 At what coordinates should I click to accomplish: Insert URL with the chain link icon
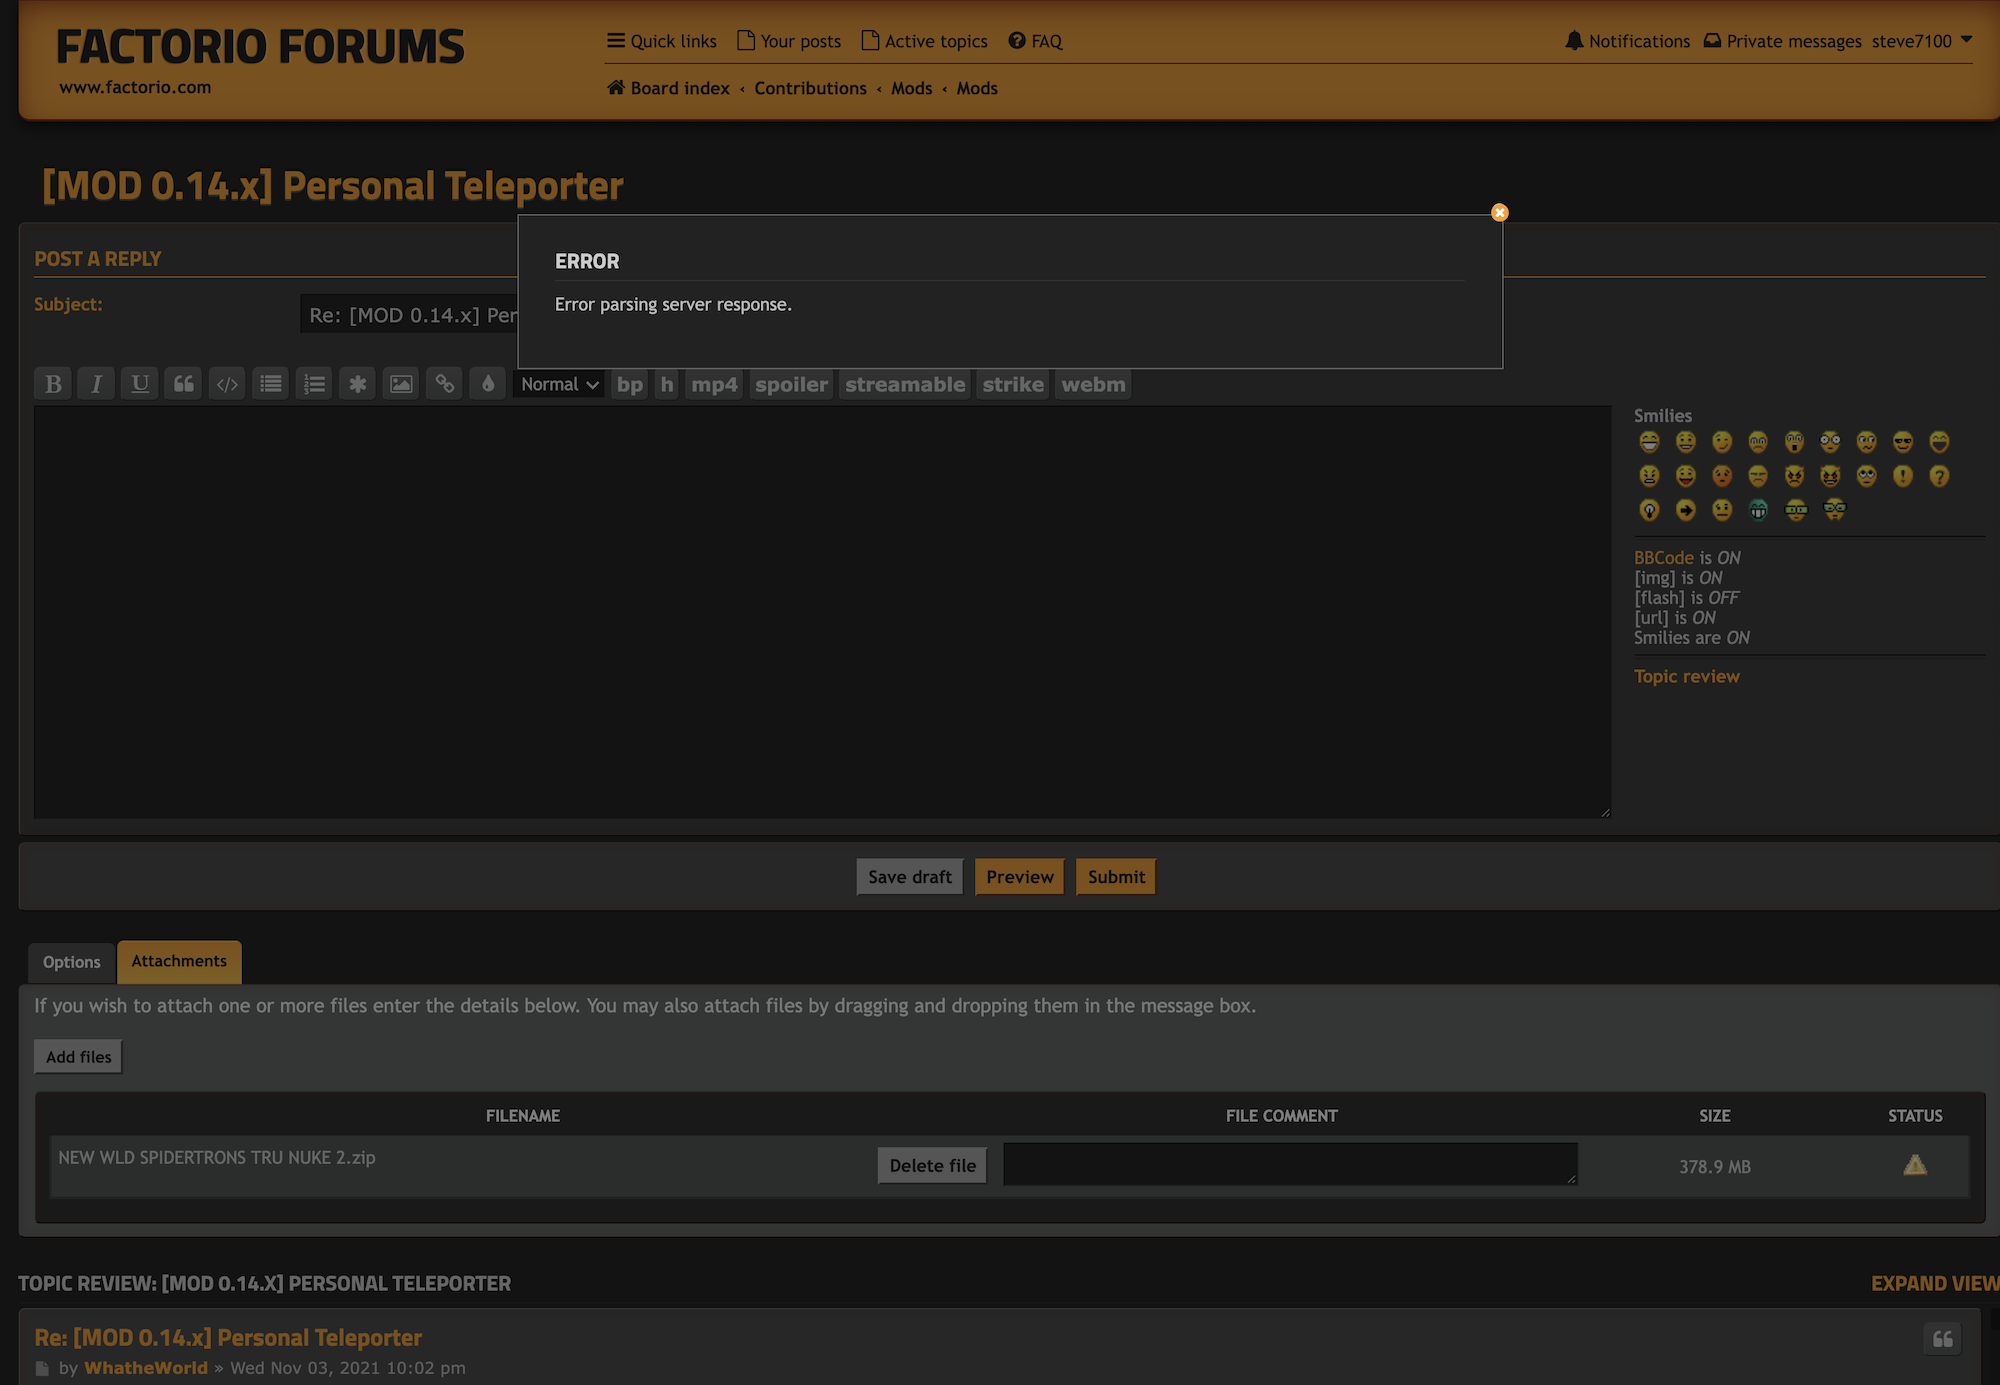(445, 384)
